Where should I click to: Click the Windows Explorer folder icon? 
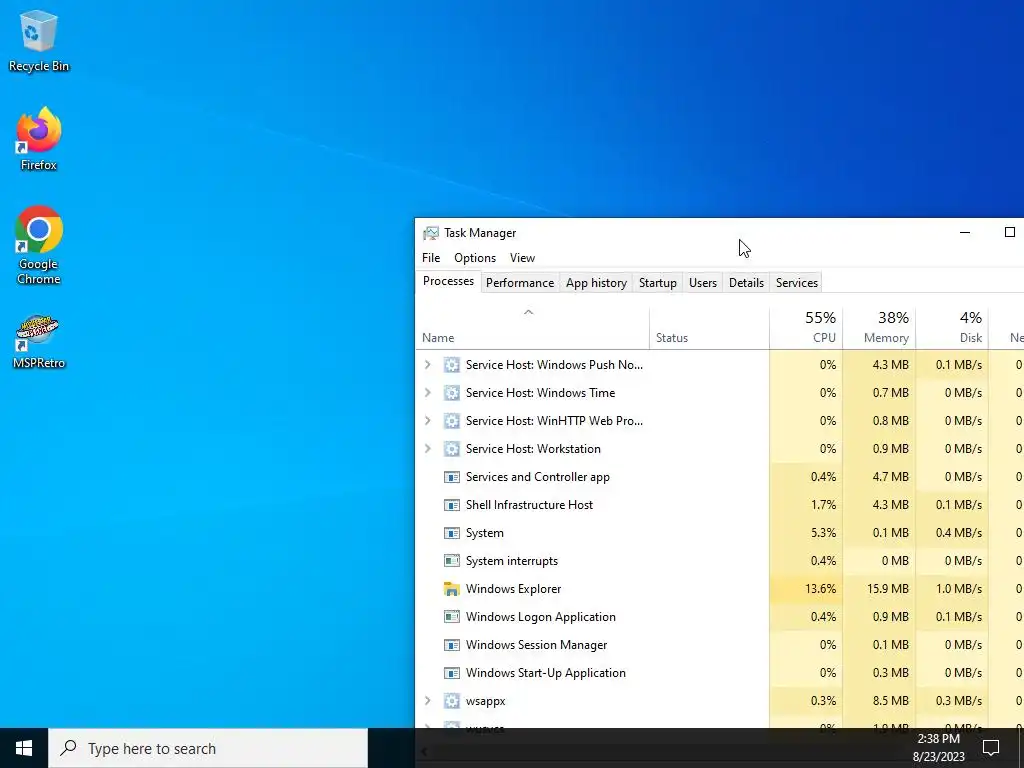coord(451,589)
